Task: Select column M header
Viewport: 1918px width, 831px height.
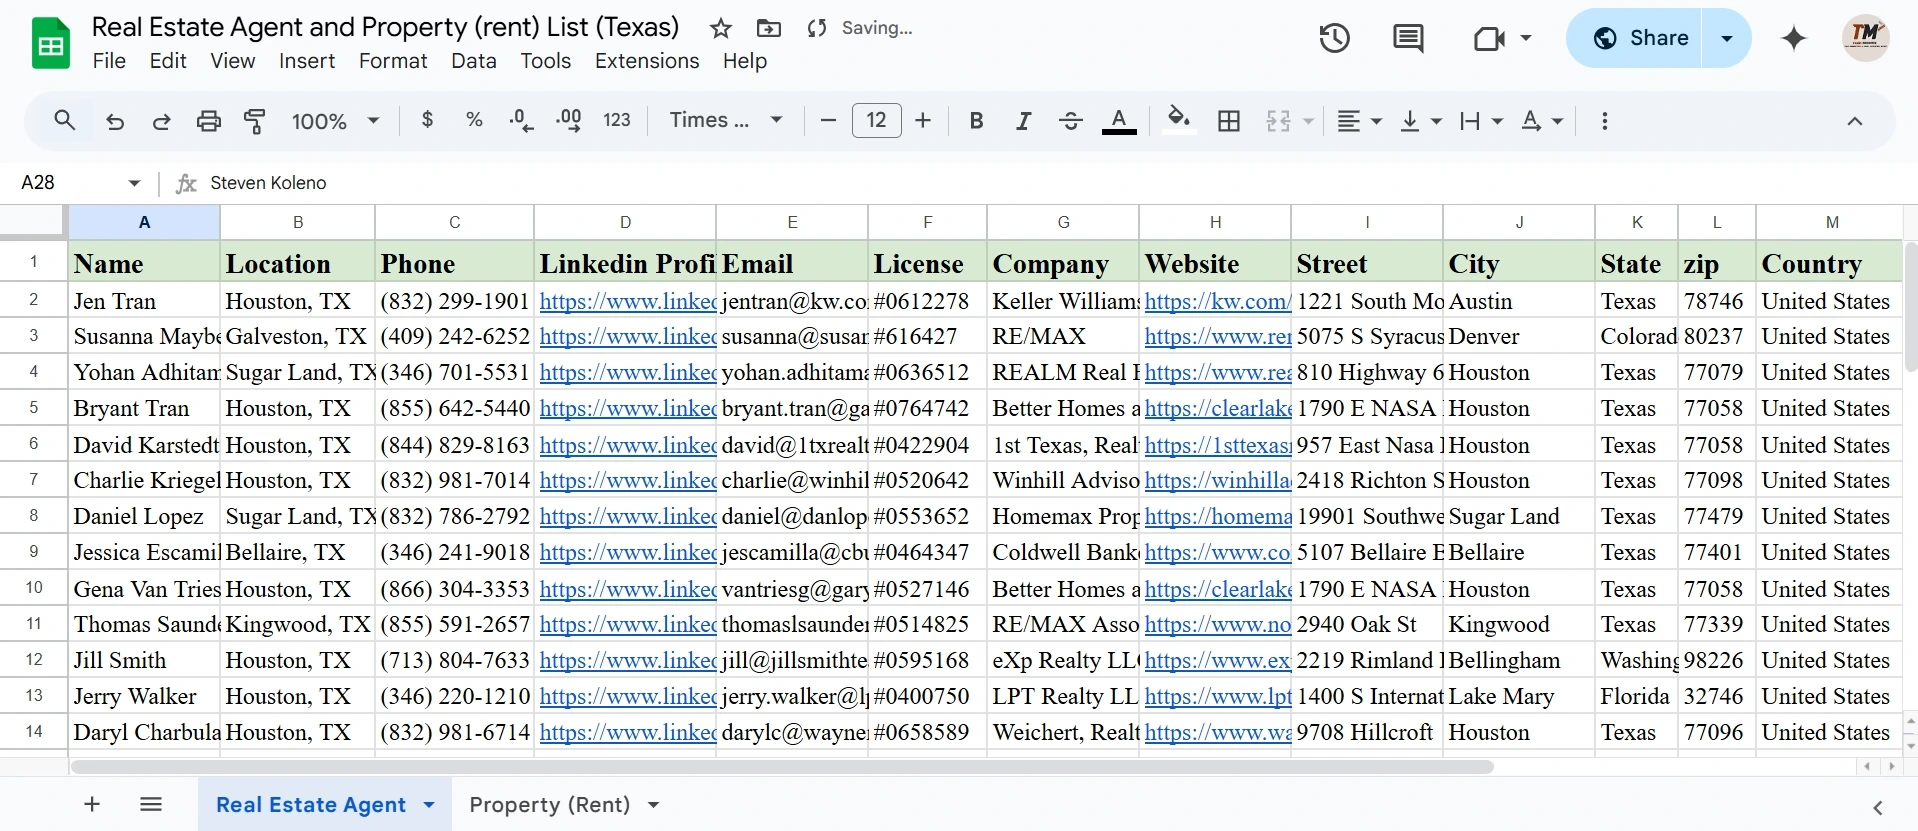Action: click(1831, 222)
